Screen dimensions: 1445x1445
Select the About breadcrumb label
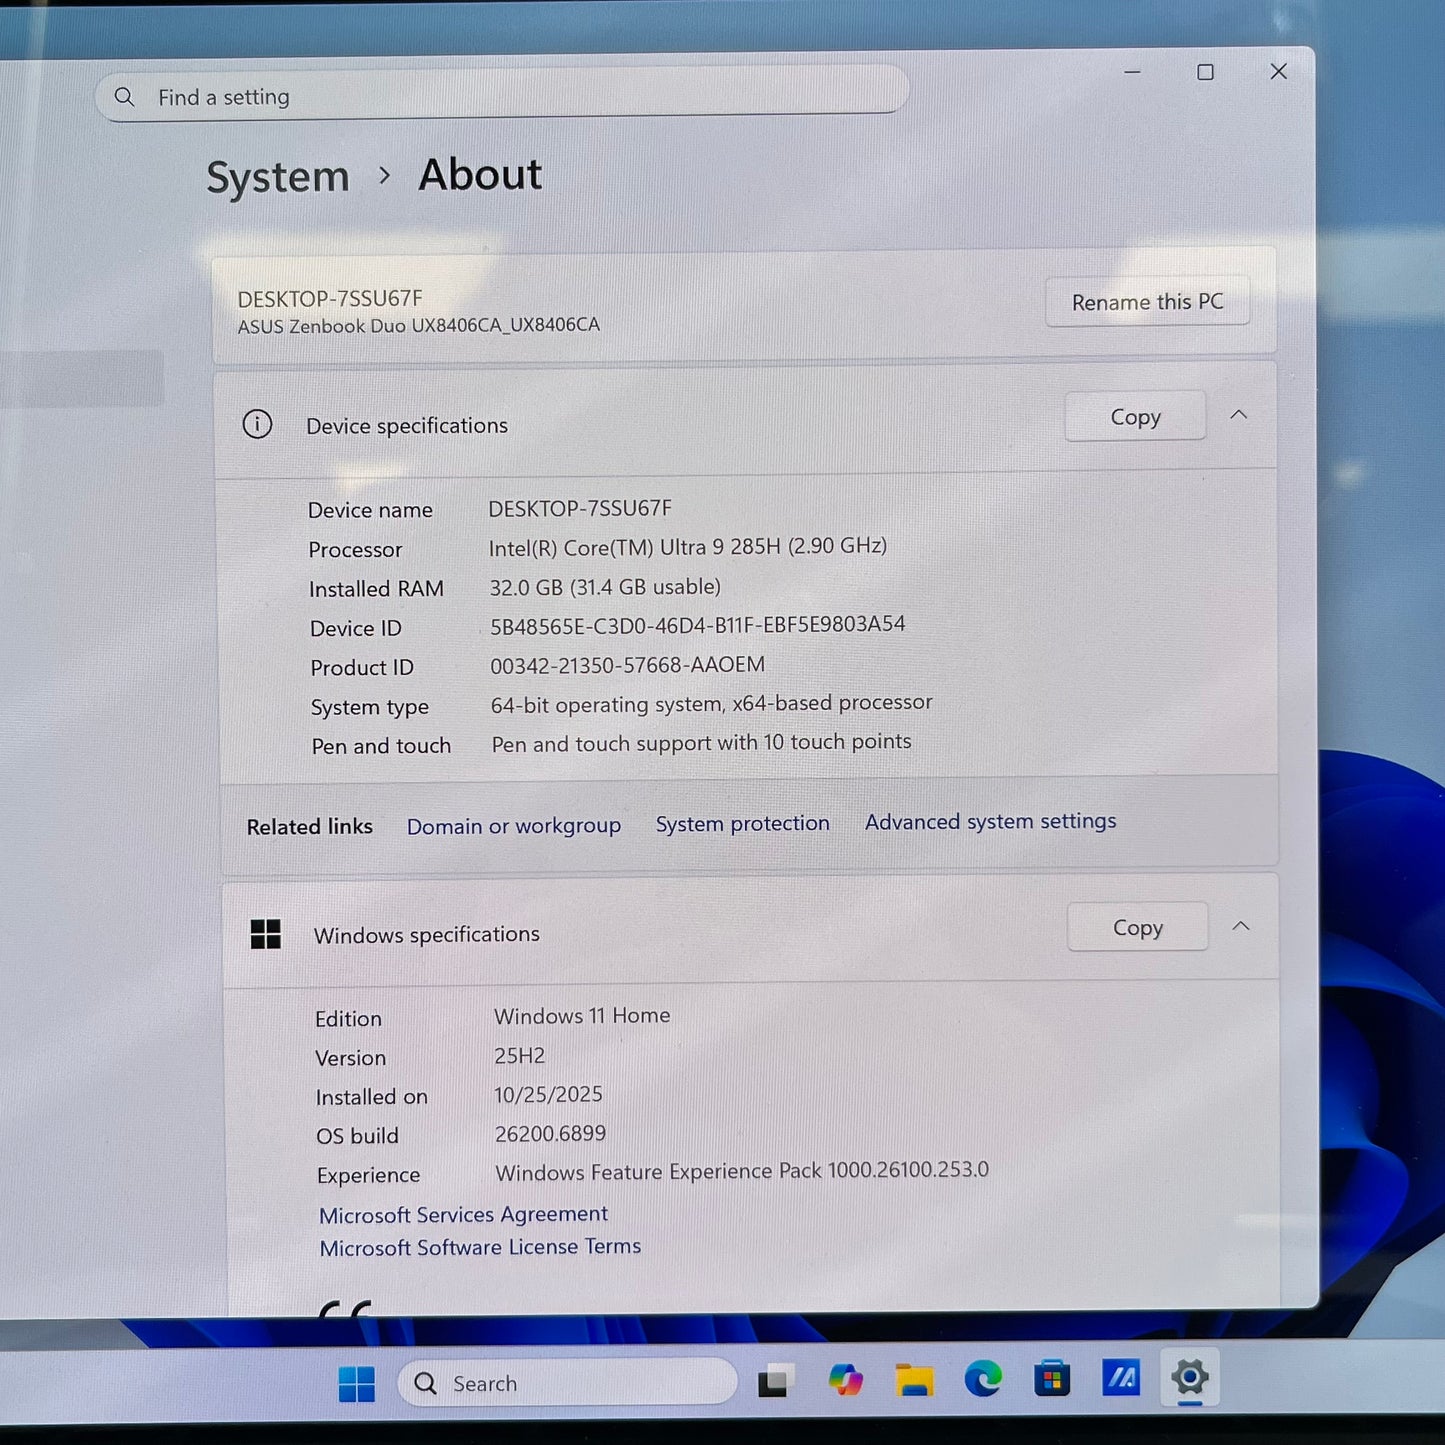(x=480, y=174)
